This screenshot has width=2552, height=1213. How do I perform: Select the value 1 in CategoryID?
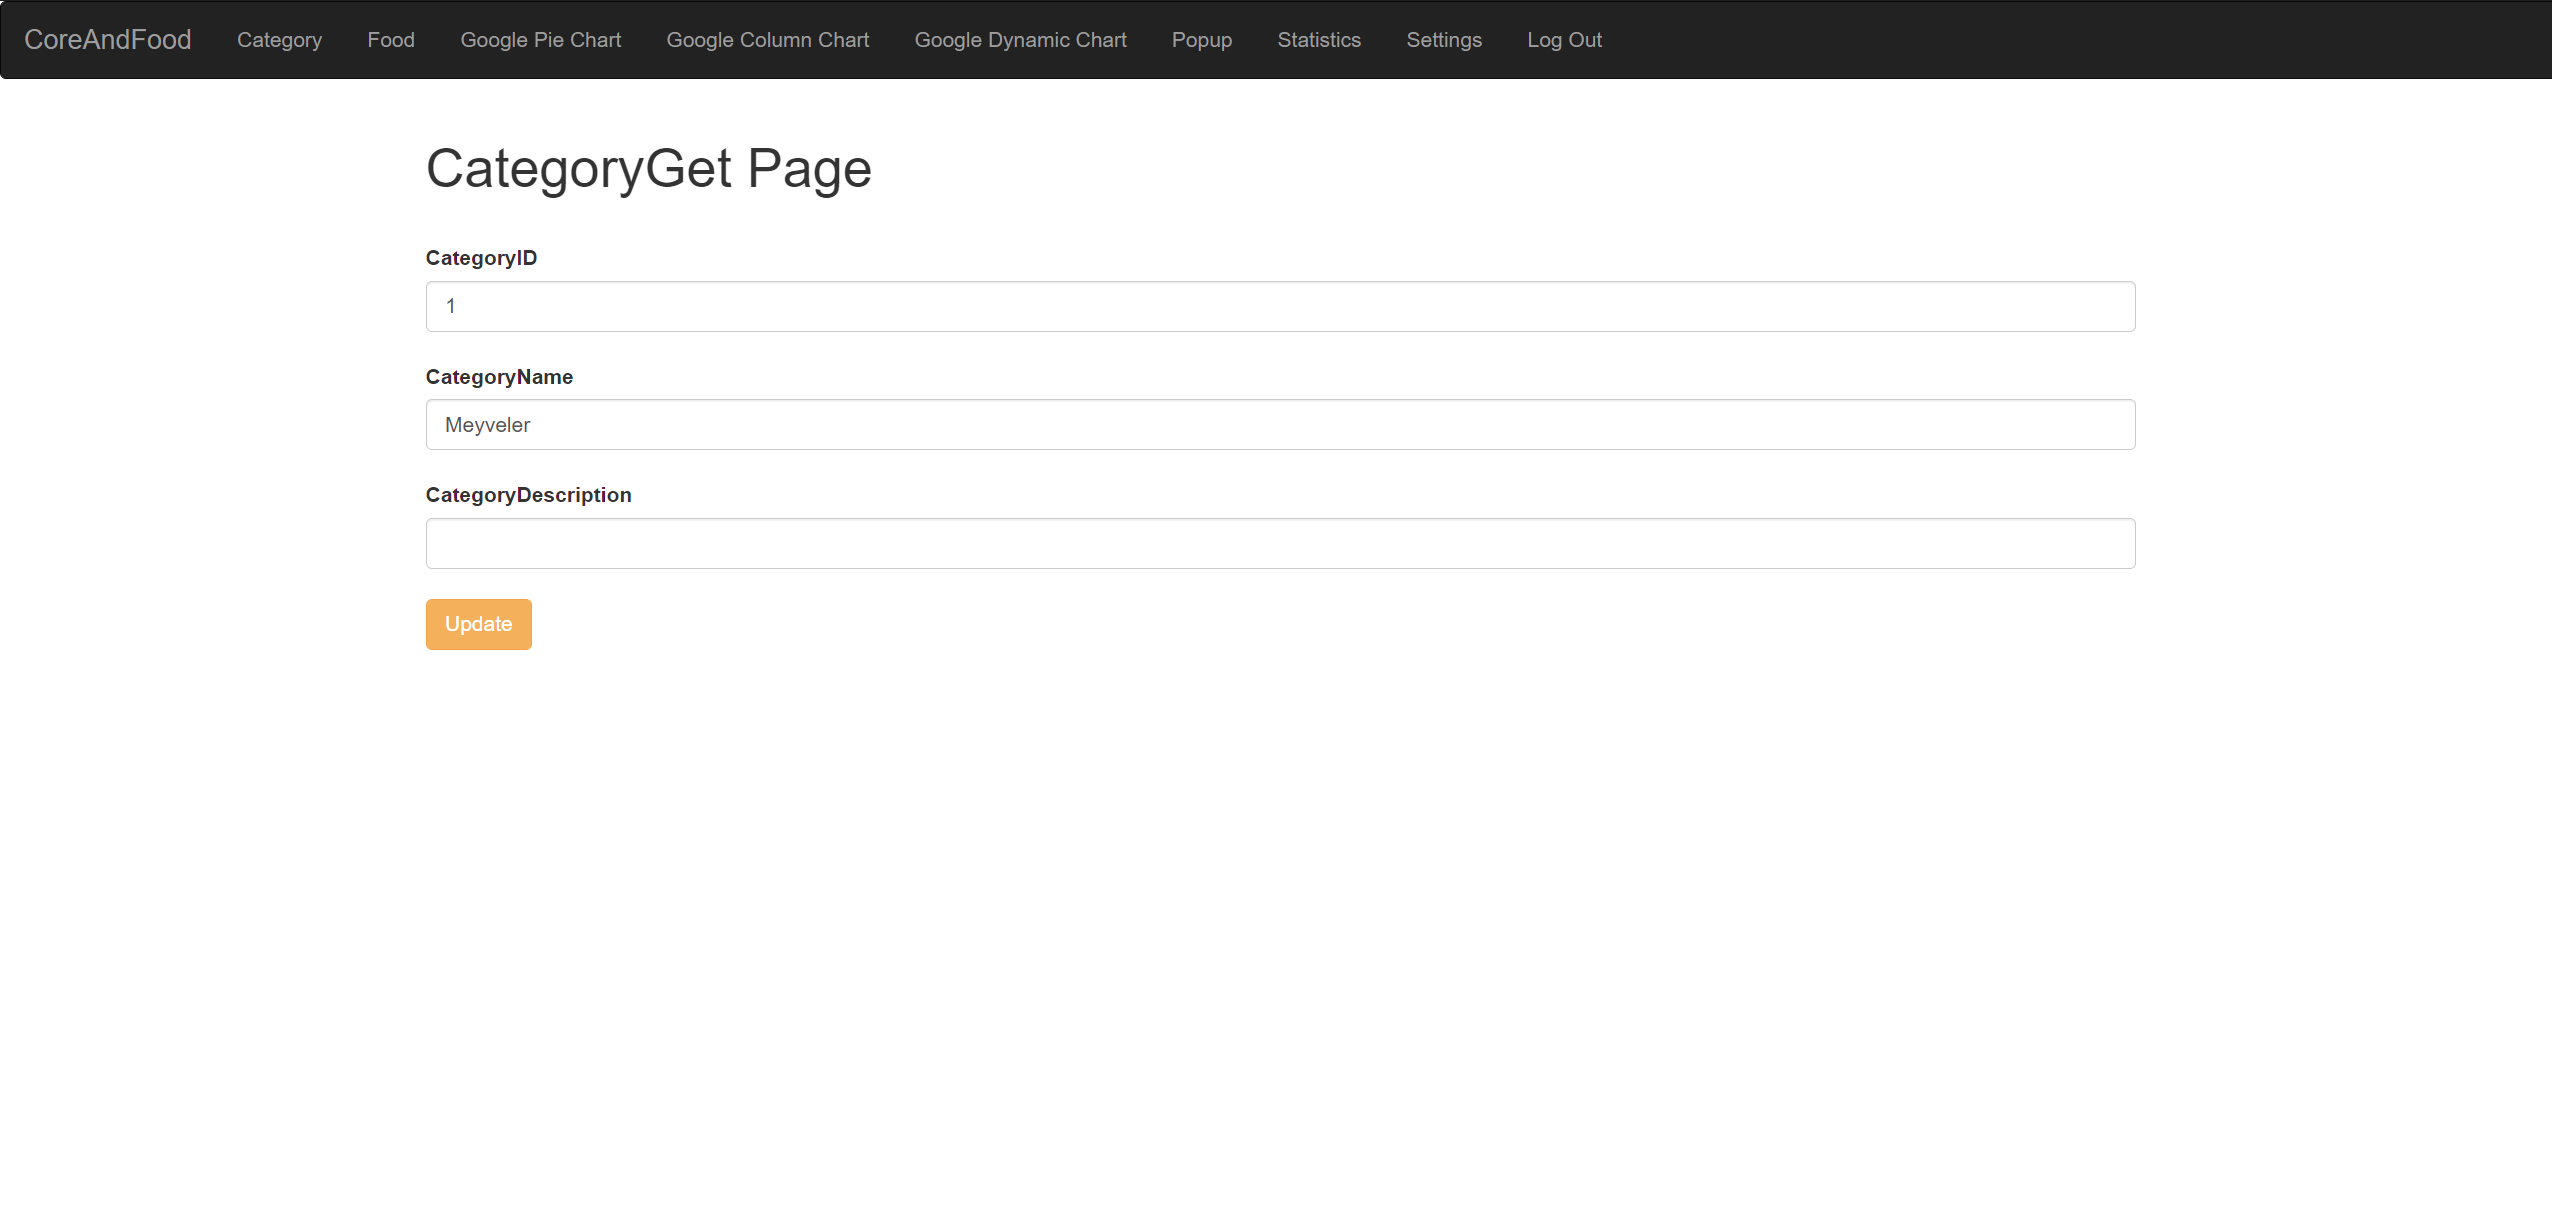point(452,306)
